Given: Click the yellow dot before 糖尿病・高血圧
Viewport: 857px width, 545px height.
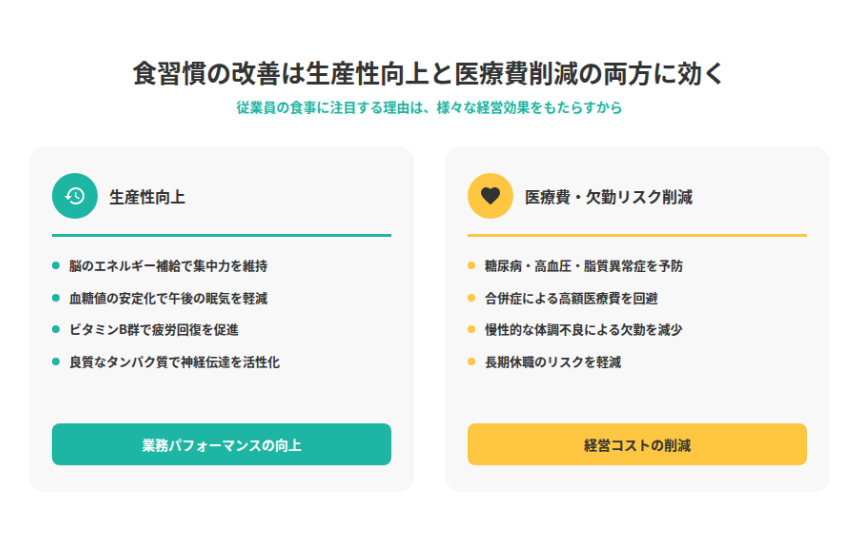Looking at the screenshot, I should click(x=471, y=266).
